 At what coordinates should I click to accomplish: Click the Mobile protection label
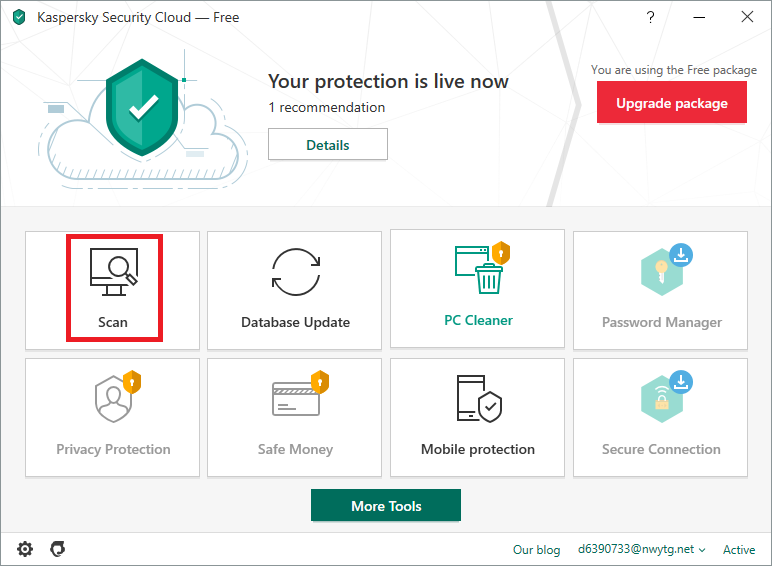point(478,449)
